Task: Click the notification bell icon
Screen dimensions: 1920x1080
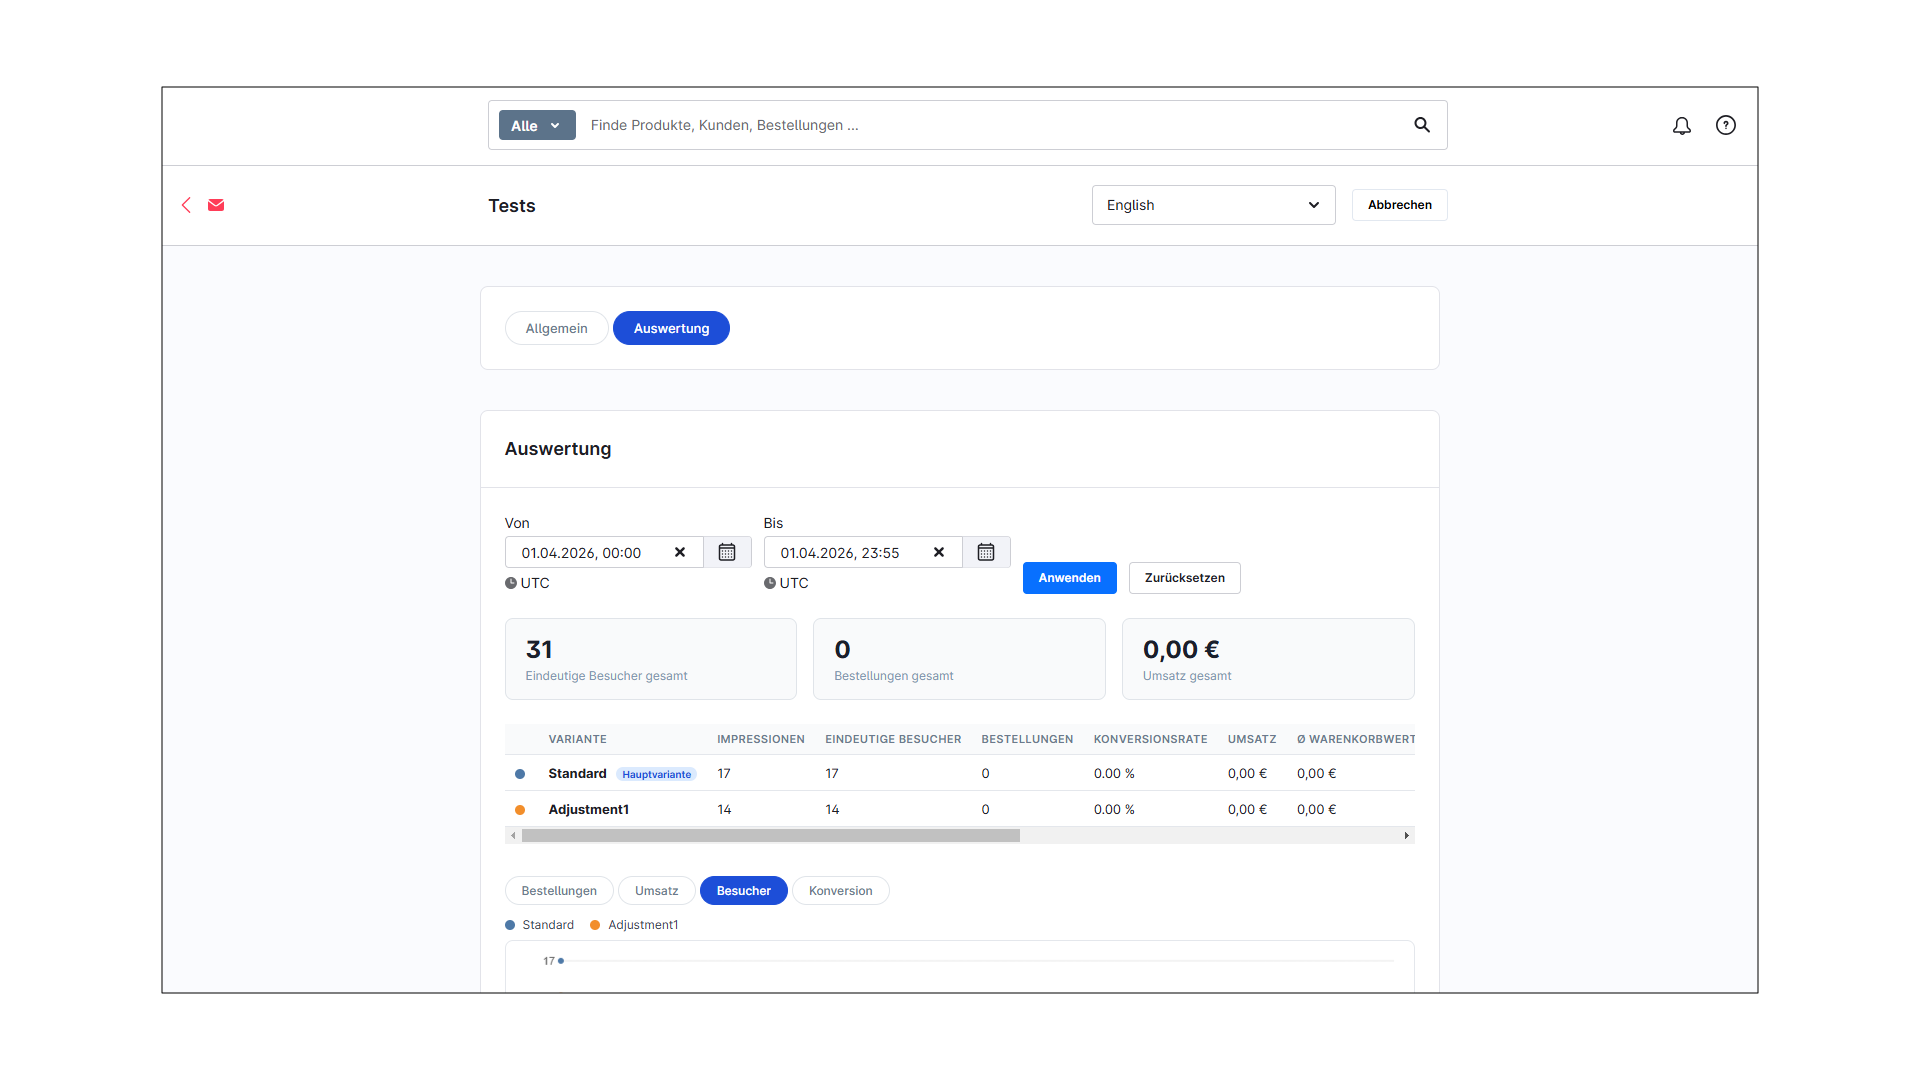Action: click(x=1681, y=126)
